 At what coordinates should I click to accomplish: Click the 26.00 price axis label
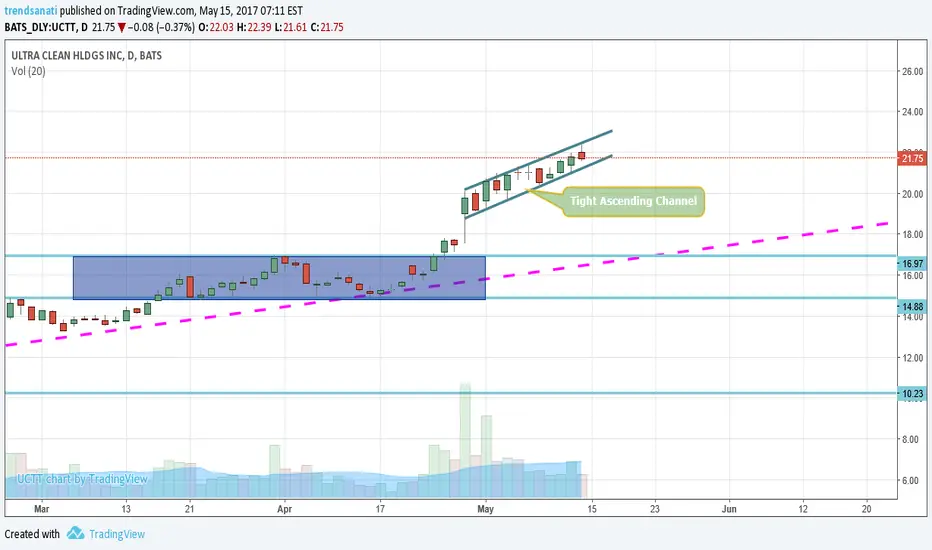click(912, 71)
